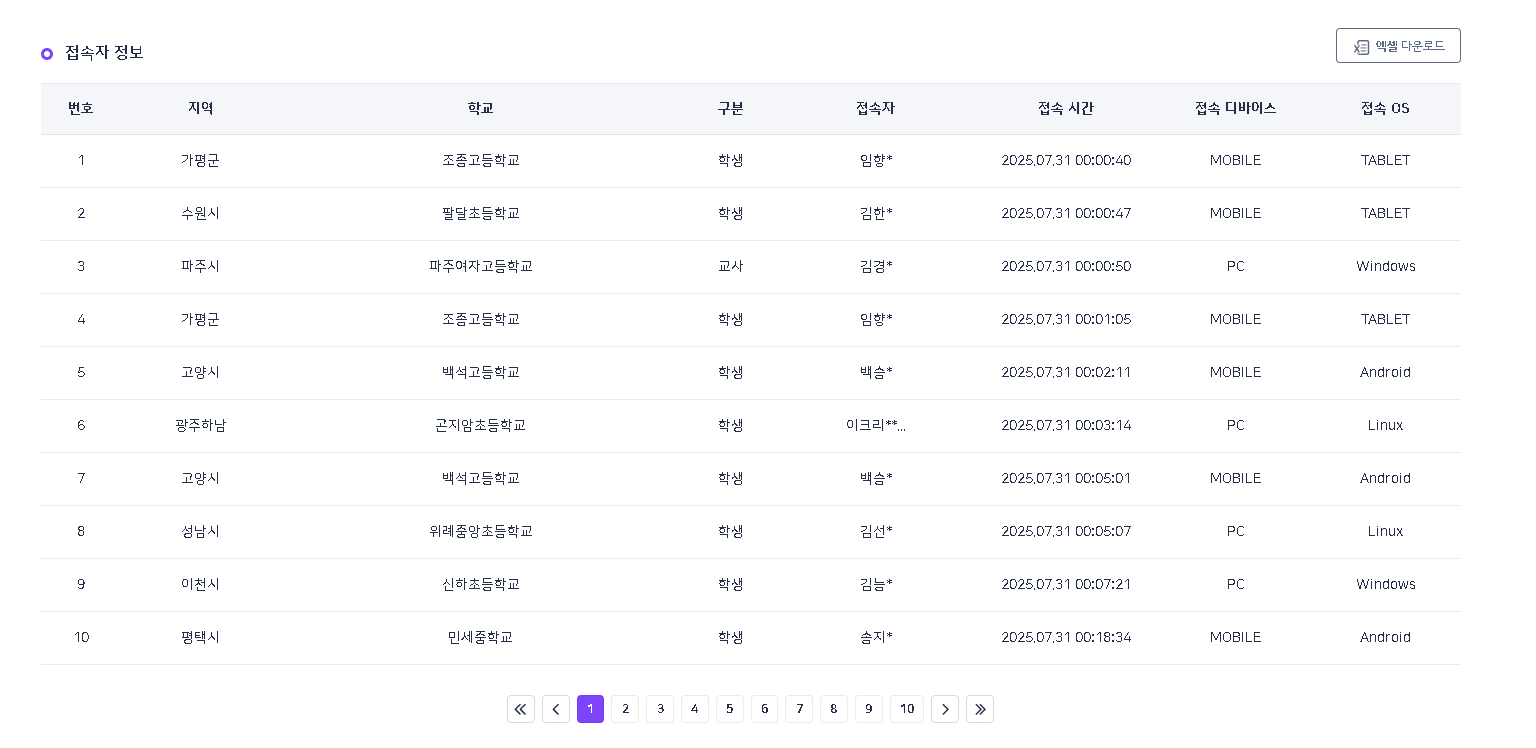Viewport: 1536px width, 748px height.
Task: Jump to last page using double-right arrows
Action: (979, 709)
